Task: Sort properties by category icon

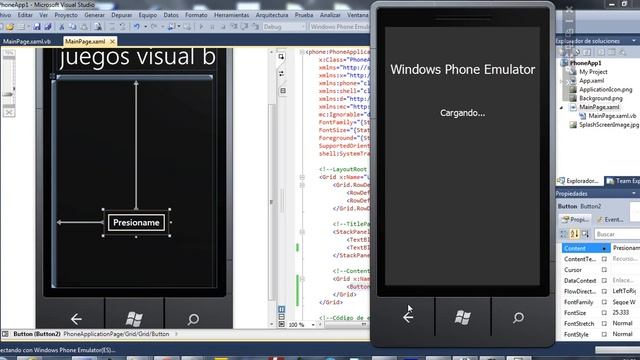Action: click(x=564, y=234)
